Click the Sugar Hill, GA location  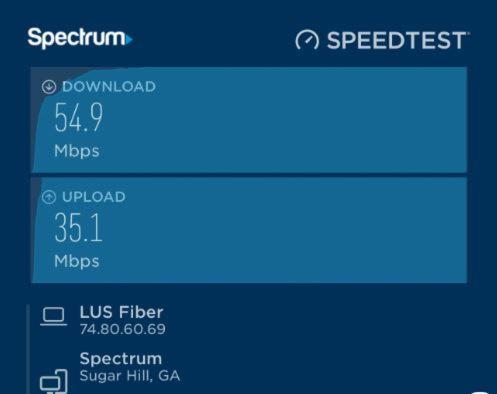point(130,376)
